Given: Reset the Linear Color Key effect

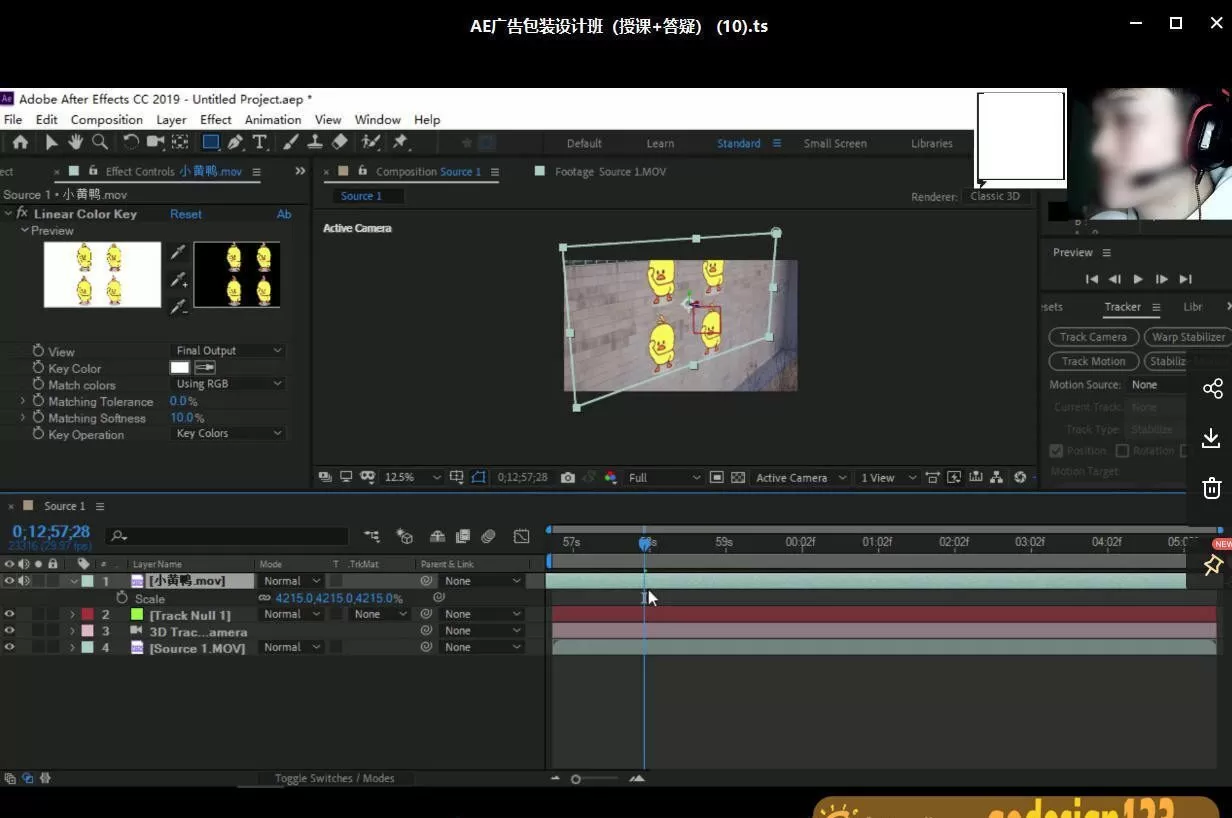Looking at the screenshot, I should (185, 214).
